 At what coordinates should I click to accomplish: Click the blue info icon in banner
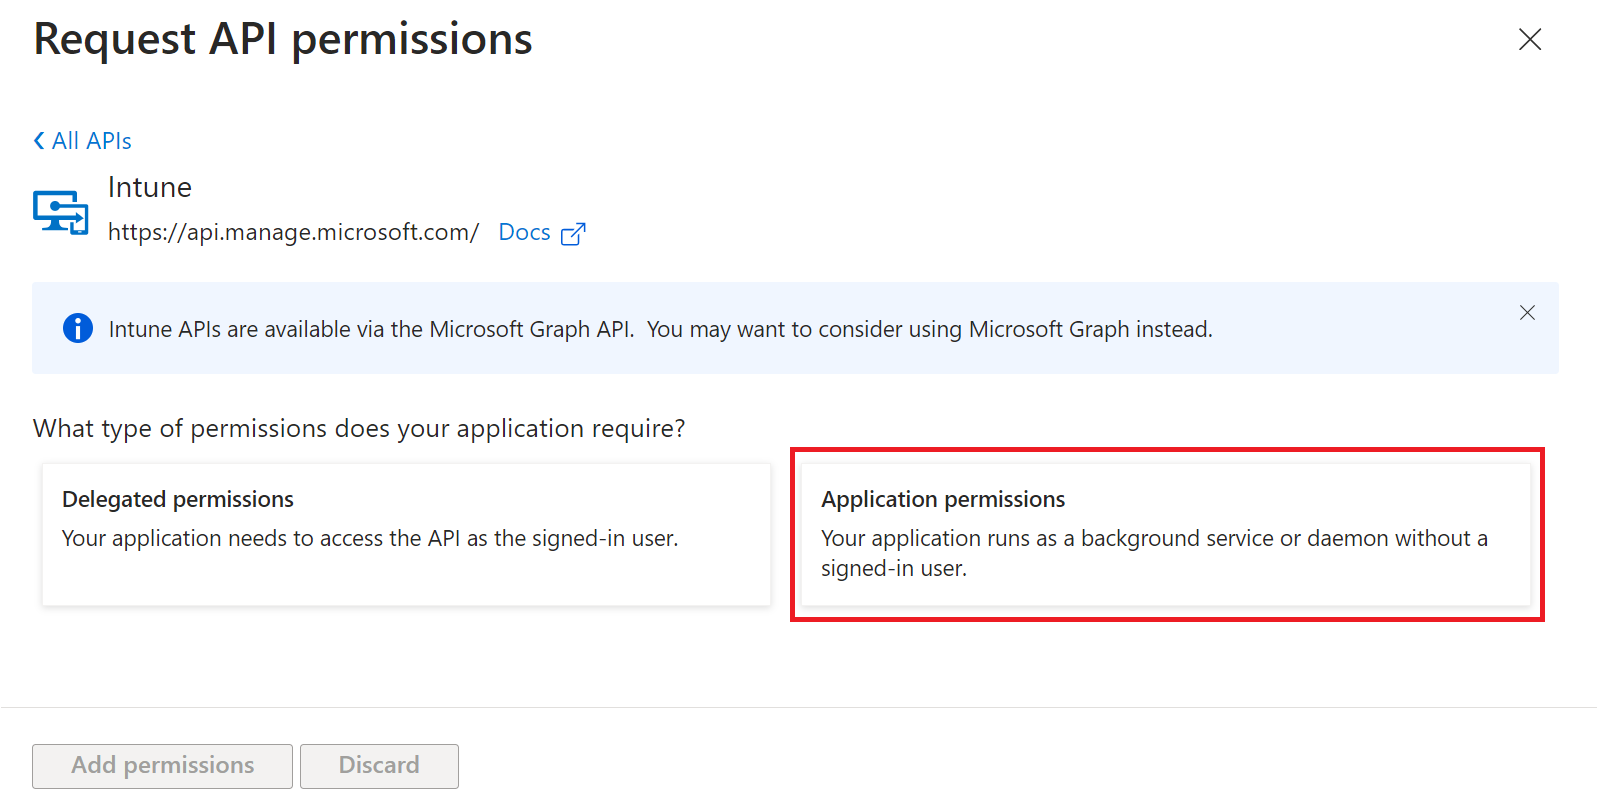78,328
